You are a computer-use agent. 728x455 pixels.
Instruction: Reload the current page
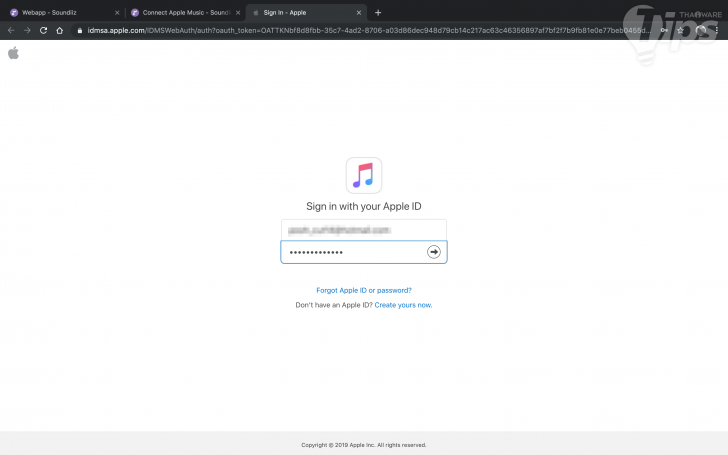pyautogui.click(x=43, y=30)
